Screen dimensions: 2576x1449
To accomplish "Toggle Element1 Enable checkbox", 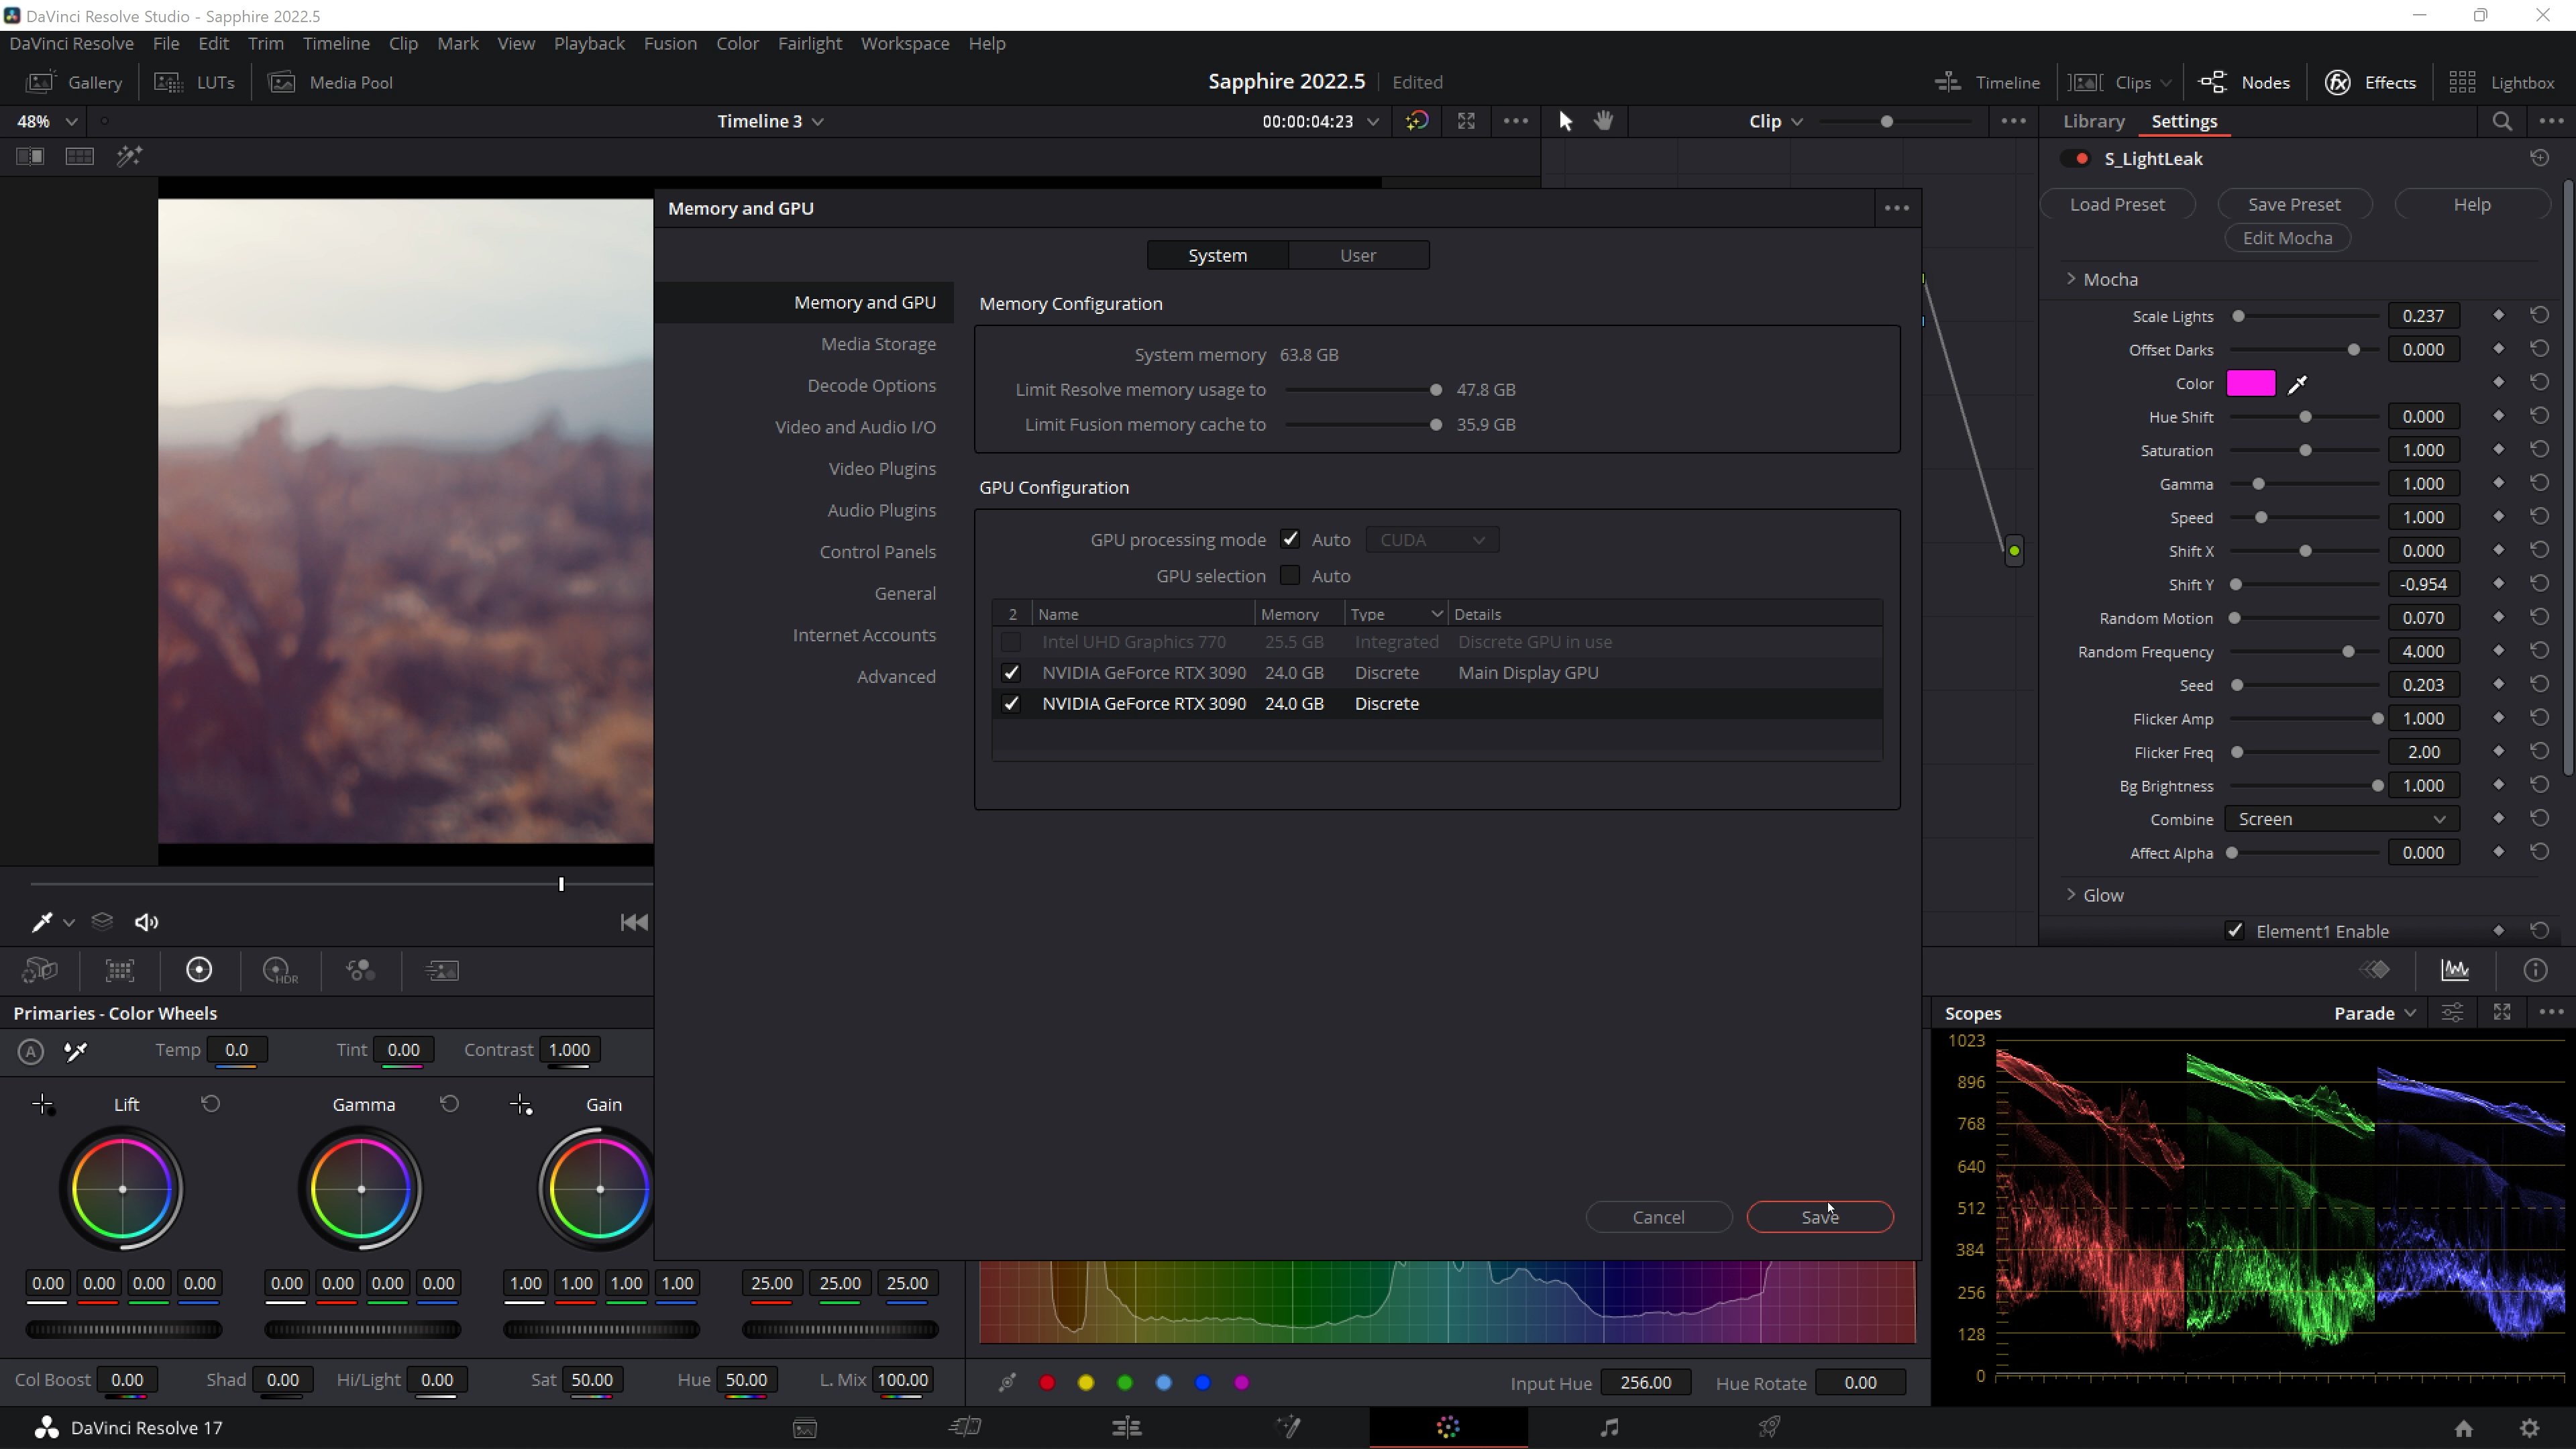I will (x=2235, y=931).
